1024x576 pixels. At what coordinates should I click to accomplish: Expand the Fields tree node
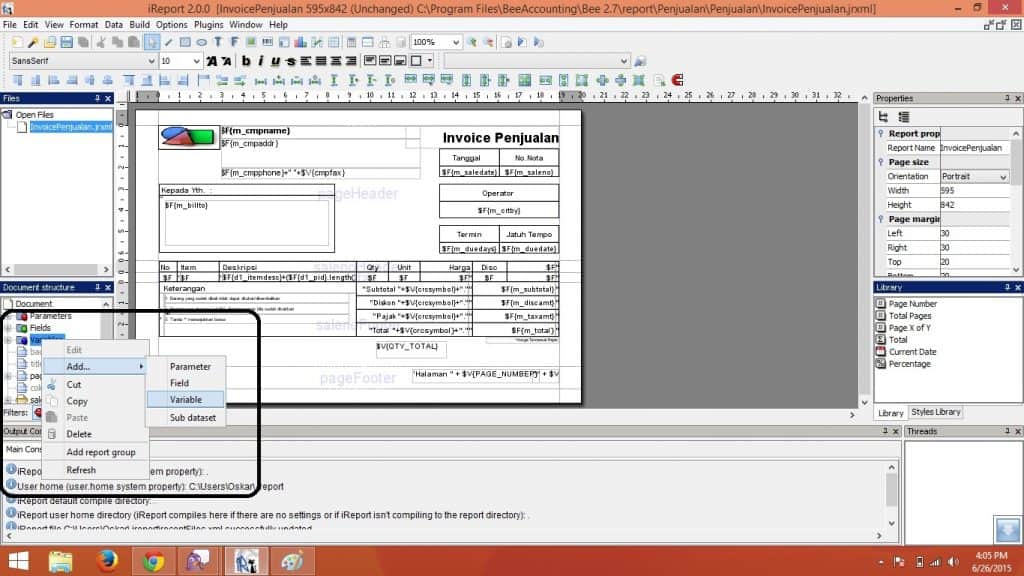click(8, 328)
